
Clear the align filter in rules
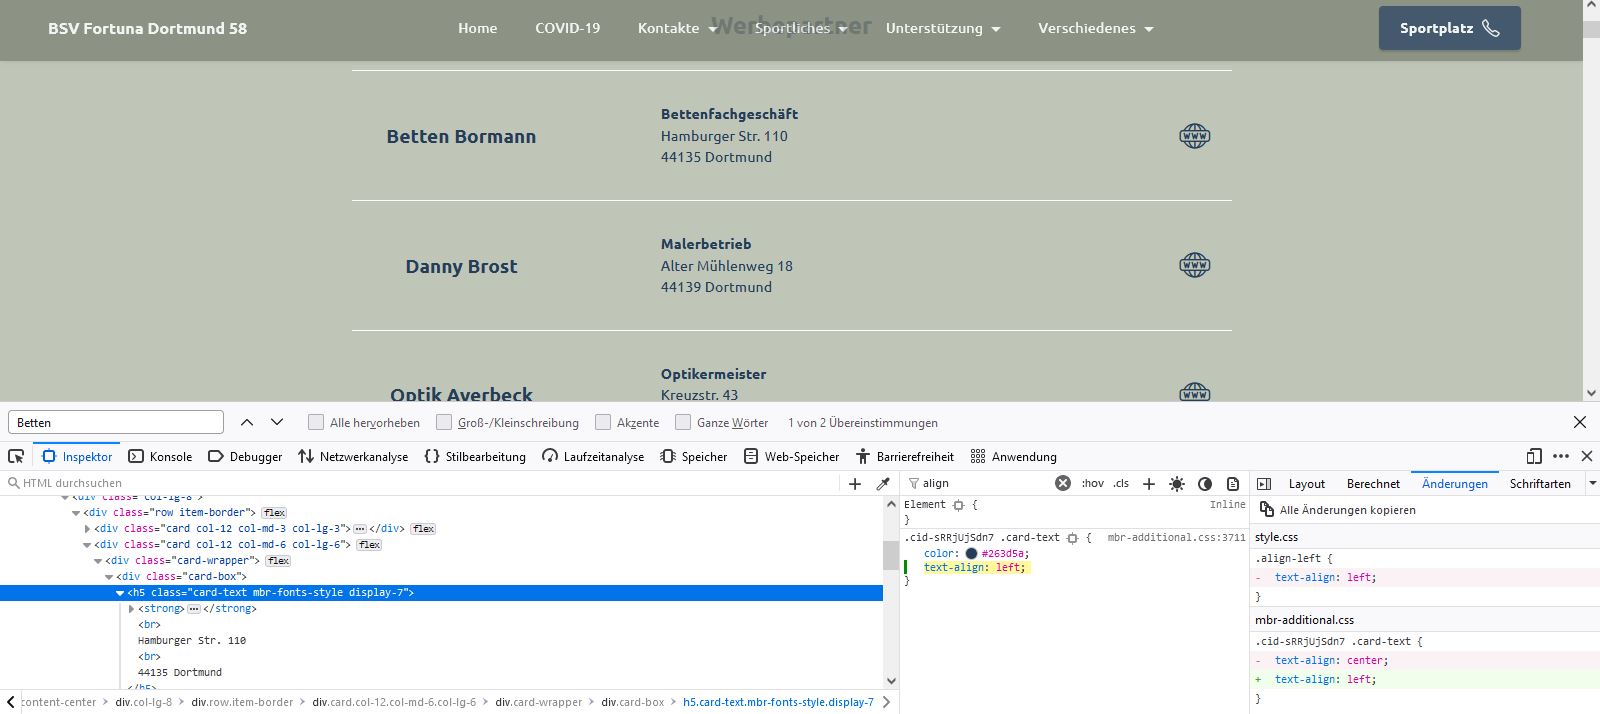pyautogui.click(x=1063, y=483)
